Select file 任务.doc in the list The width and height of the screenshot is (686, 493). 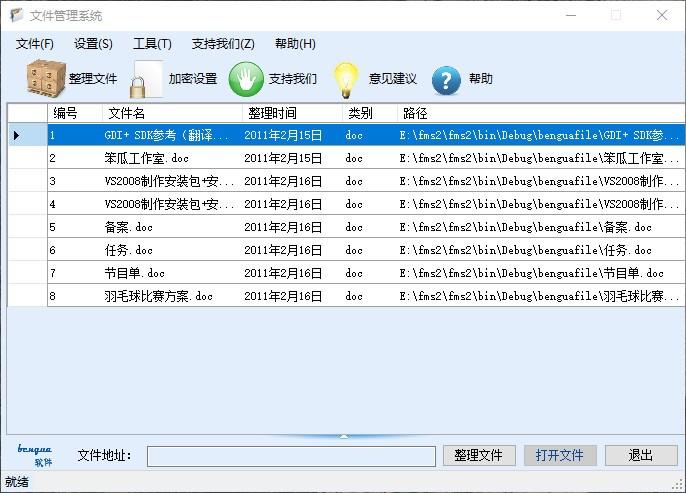(x=129, y=250)
